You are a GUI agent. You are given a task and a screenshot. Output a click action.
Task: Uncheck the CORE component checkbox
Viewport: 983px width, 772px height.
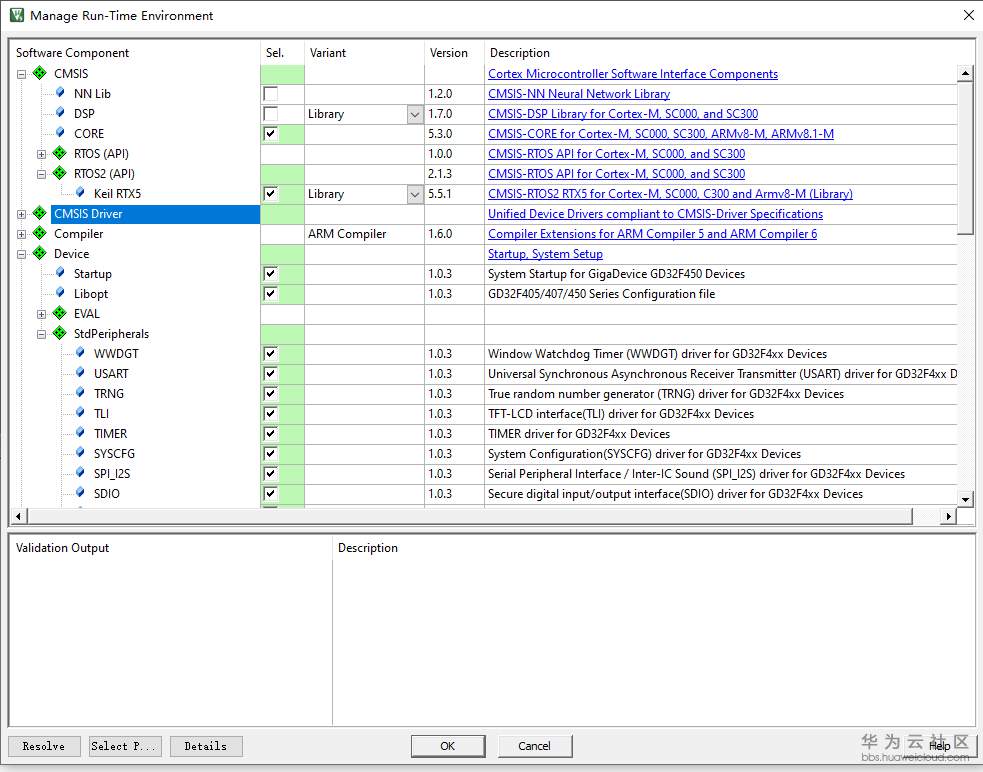pyautogui.click(x=270, y=134)
